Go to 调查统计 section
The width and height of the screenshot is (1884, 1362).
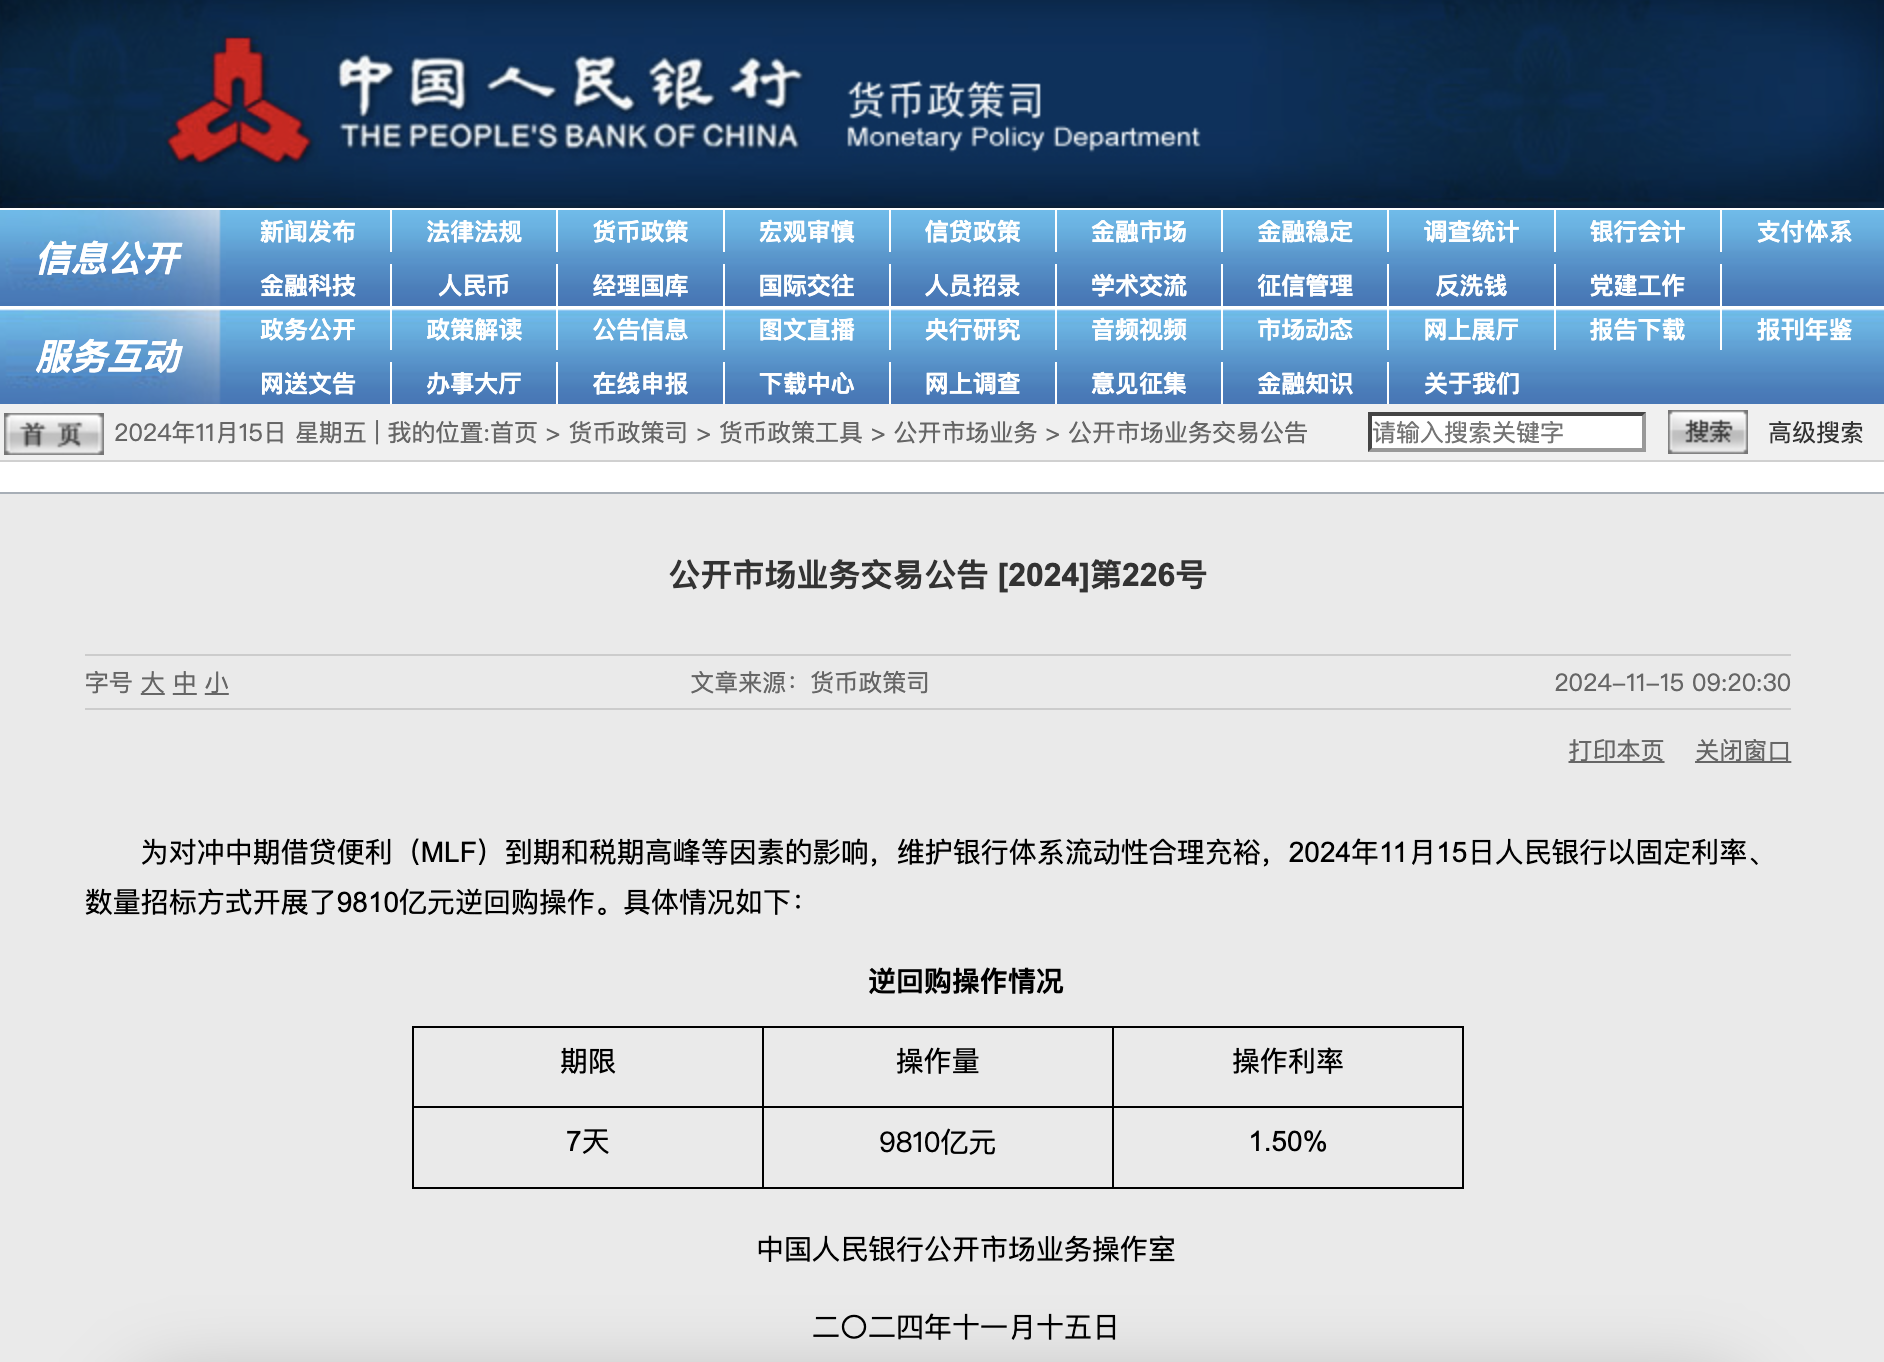(x=1471, y=232)
